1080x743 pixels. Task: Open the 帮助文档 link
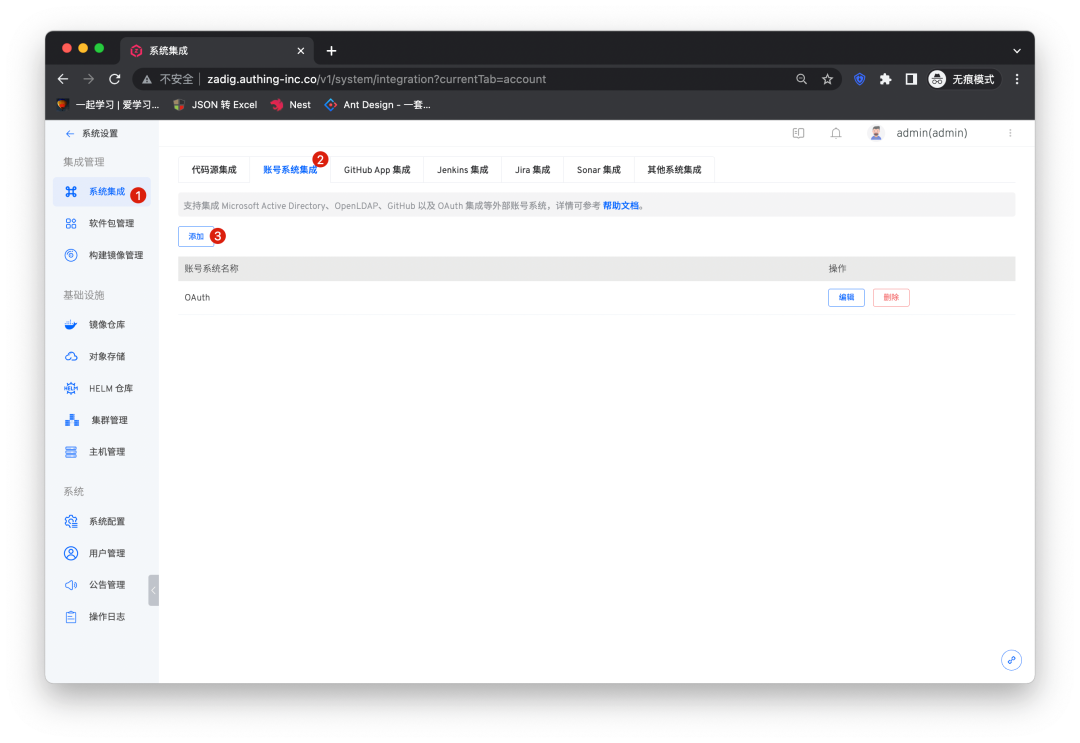click(x=621, y=205)
